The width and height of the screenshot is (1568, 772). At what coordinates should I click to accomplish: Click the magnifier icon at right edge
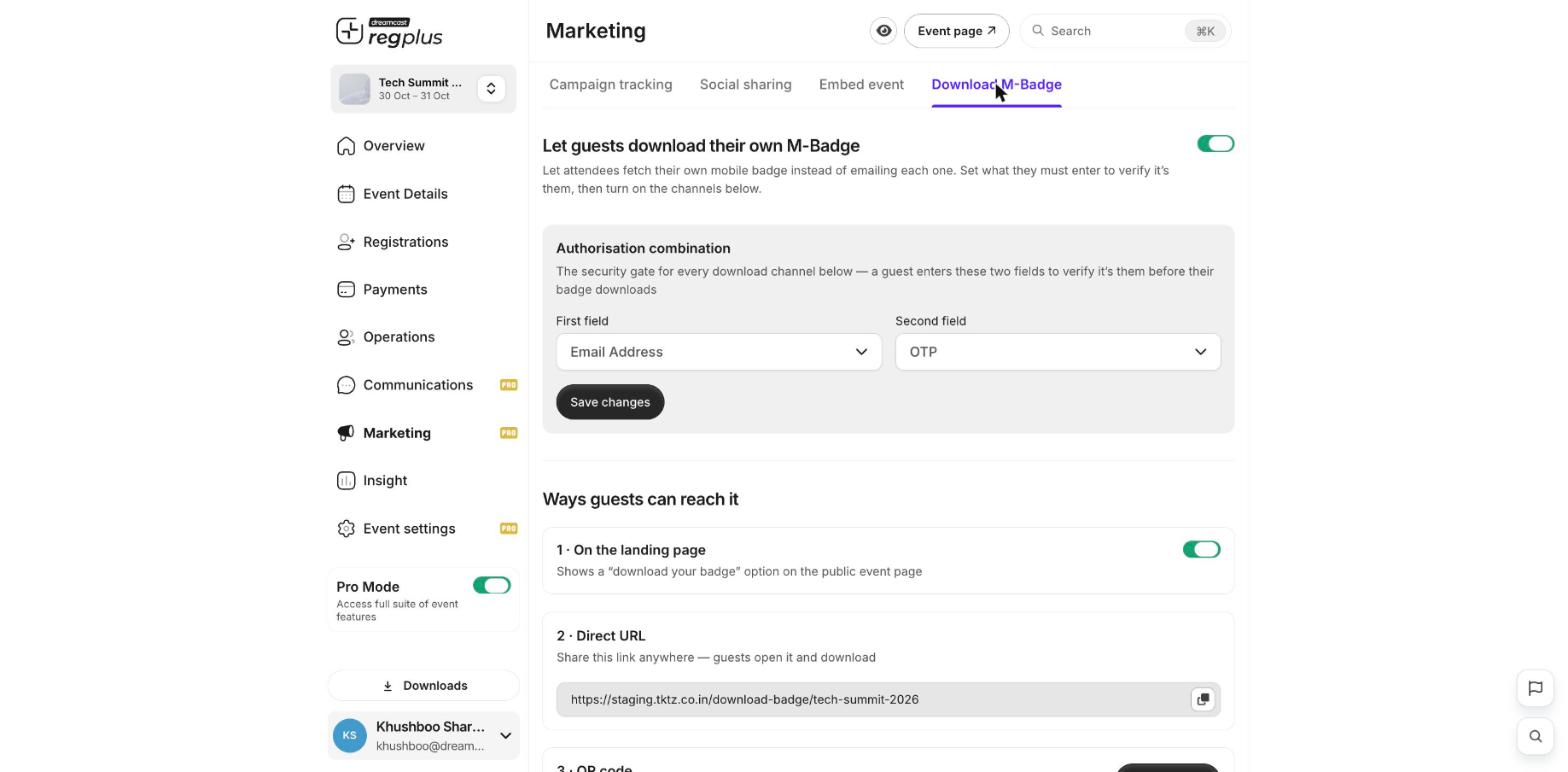point(1535,737)
